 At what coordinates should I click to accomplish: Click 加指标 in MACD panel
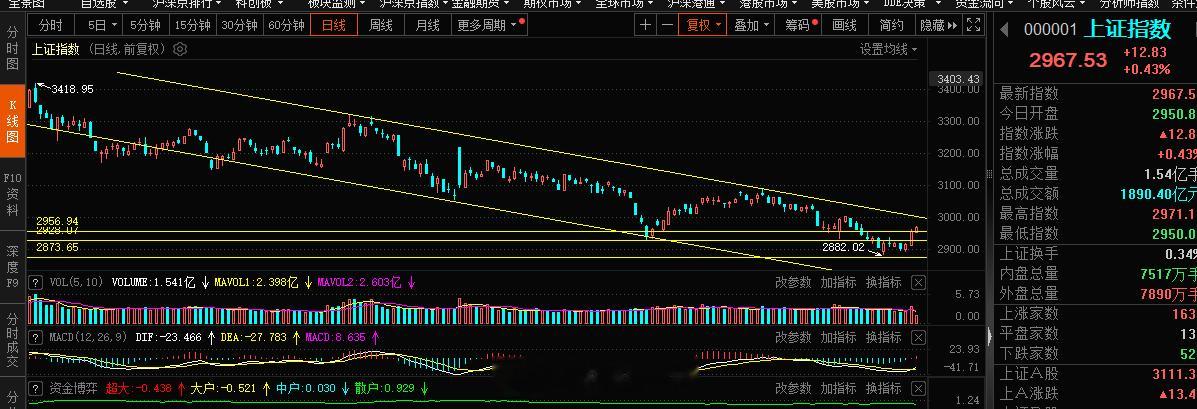pyautogui.click(x=838, y=337)
